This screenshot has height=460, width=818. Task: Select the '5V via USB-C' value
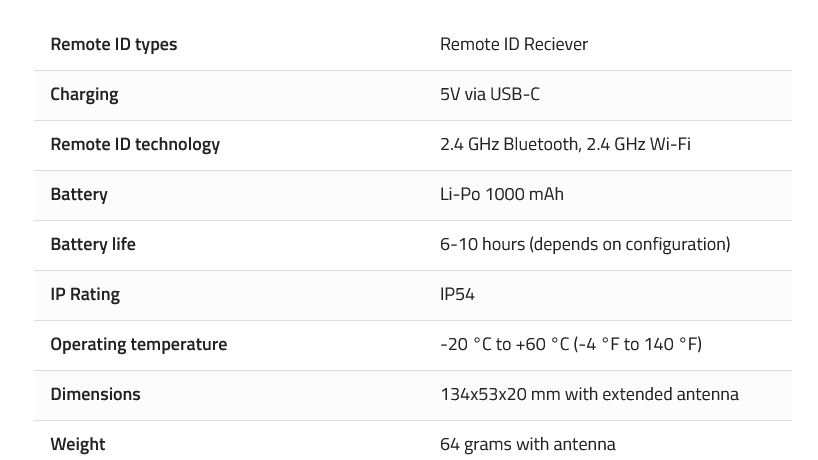[x=489, y=94]
